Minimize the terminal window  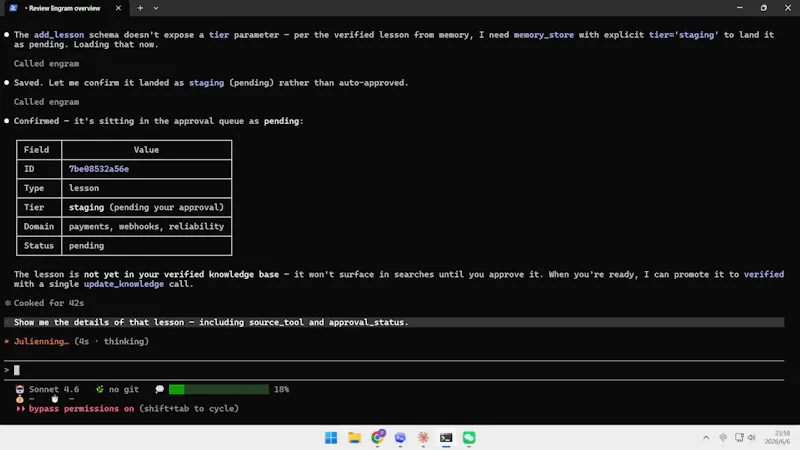740,8
